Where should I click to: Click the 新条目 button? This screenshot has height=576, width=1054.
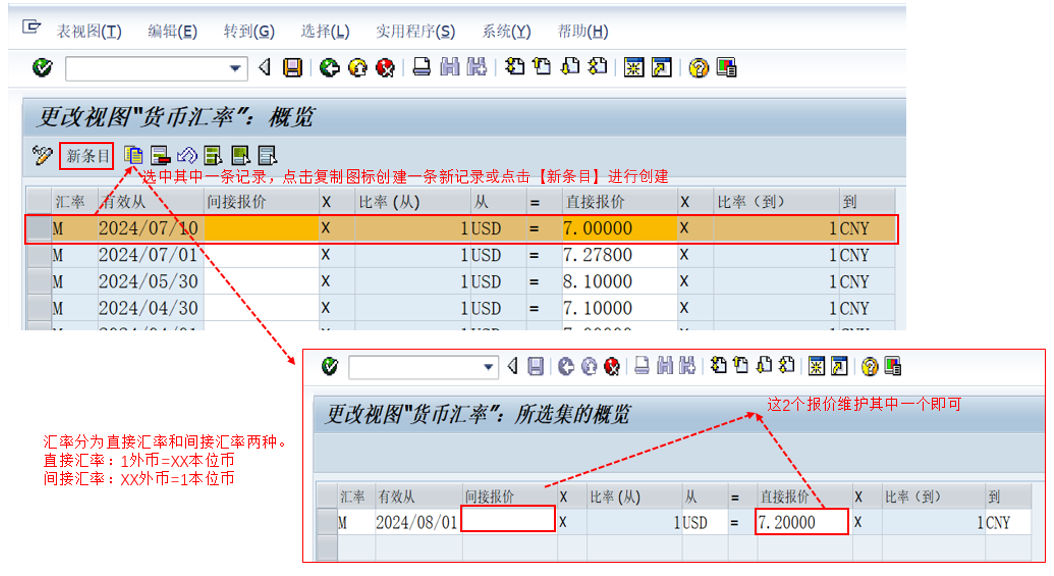coord(86,155)
